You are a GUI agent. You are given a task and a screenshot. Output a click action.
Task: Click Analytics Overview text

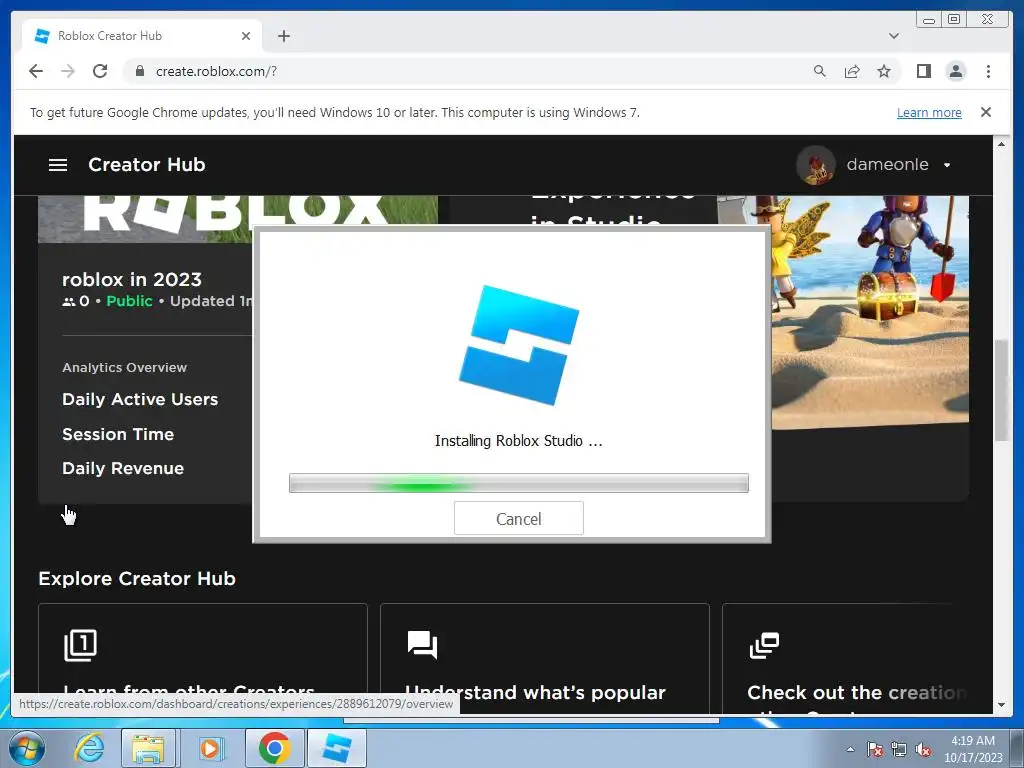(125, 368)
